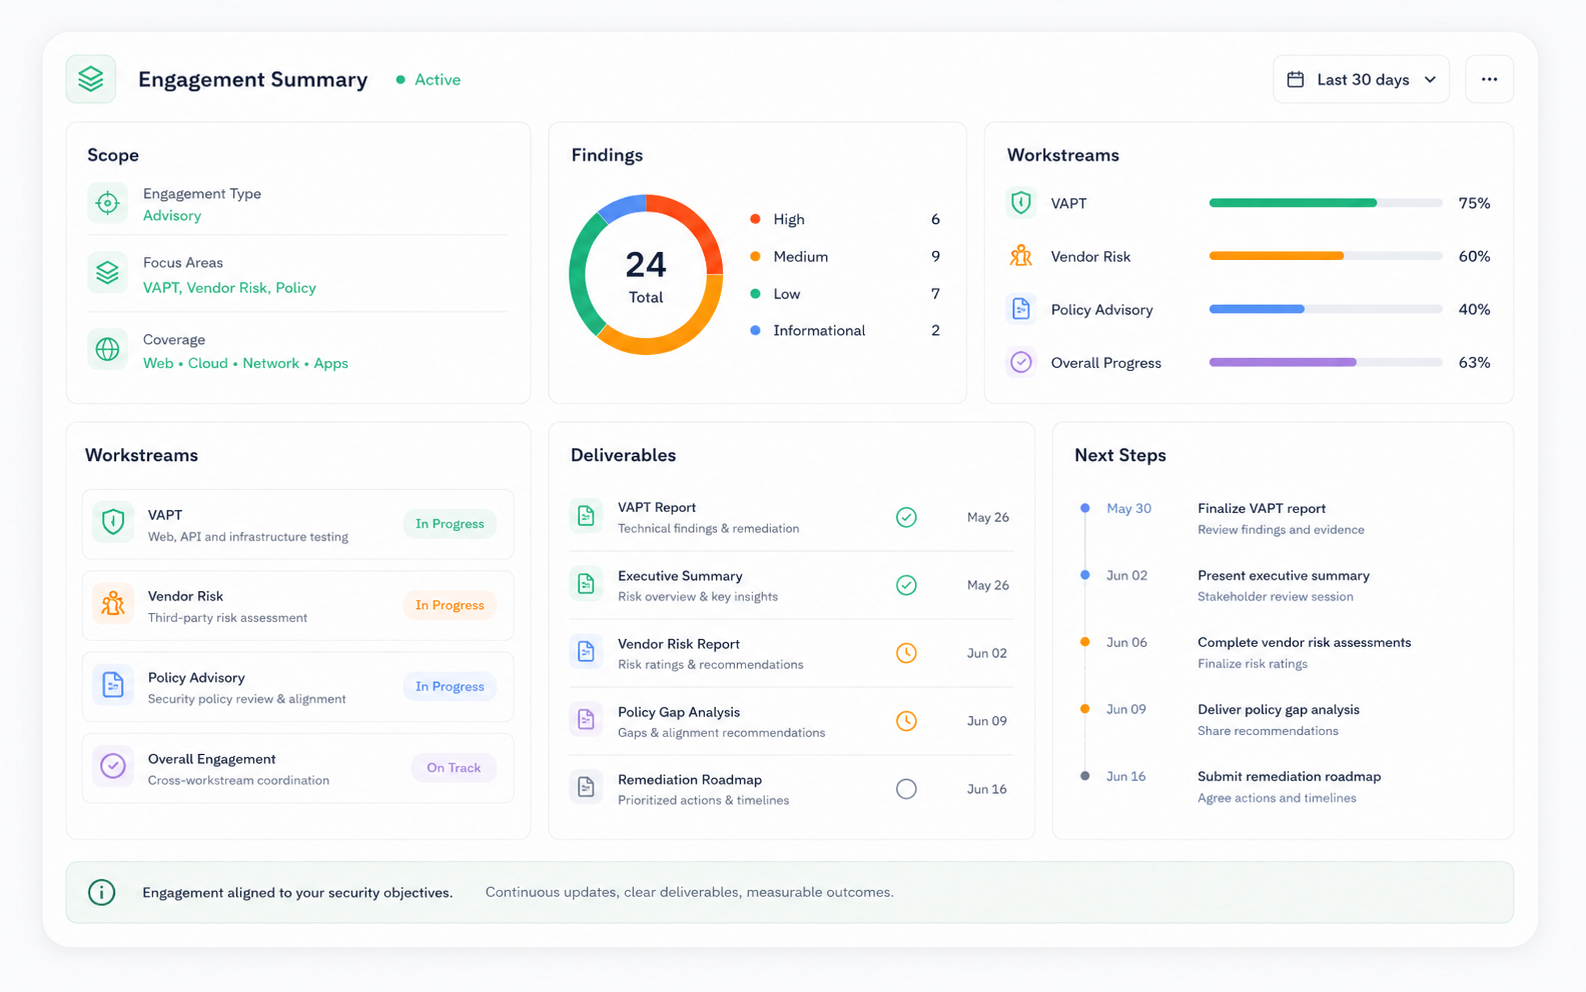Click the VAPT 75% progress bar

tap(1326, 203)
